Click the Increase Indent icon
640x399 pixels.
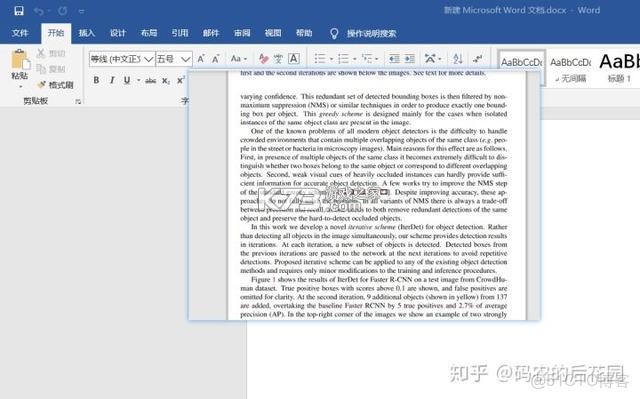coord(409,59)
